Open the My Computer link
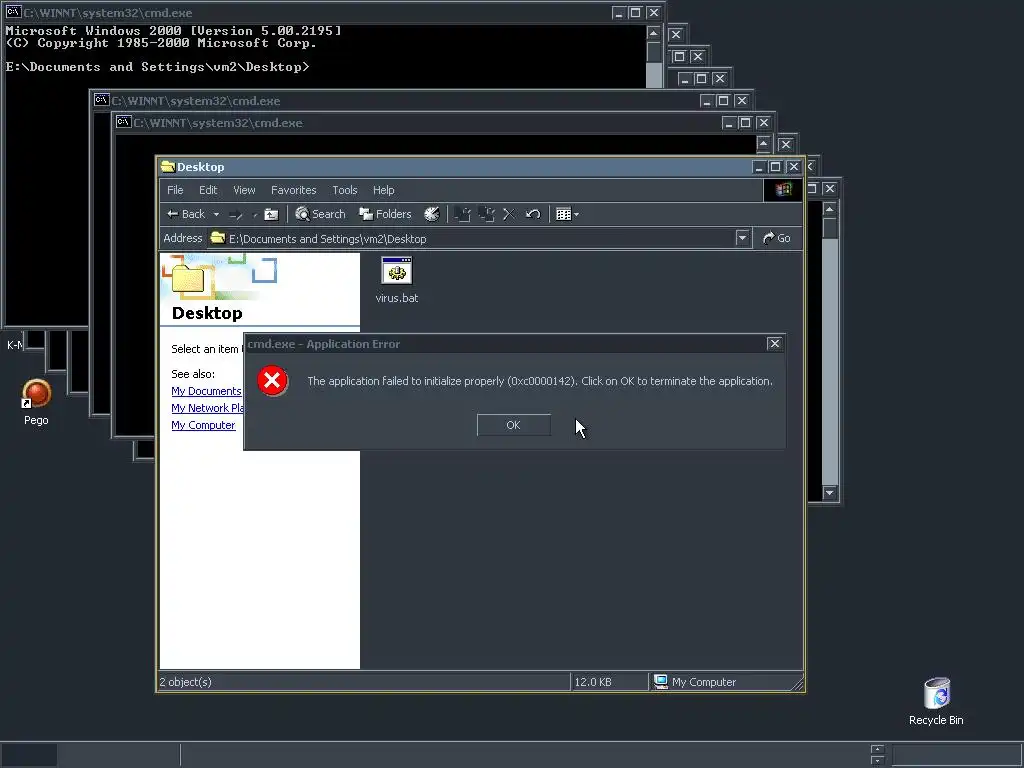Viewport: 1024px width, 768px height. pyautogui.click(x=203, y=425)
